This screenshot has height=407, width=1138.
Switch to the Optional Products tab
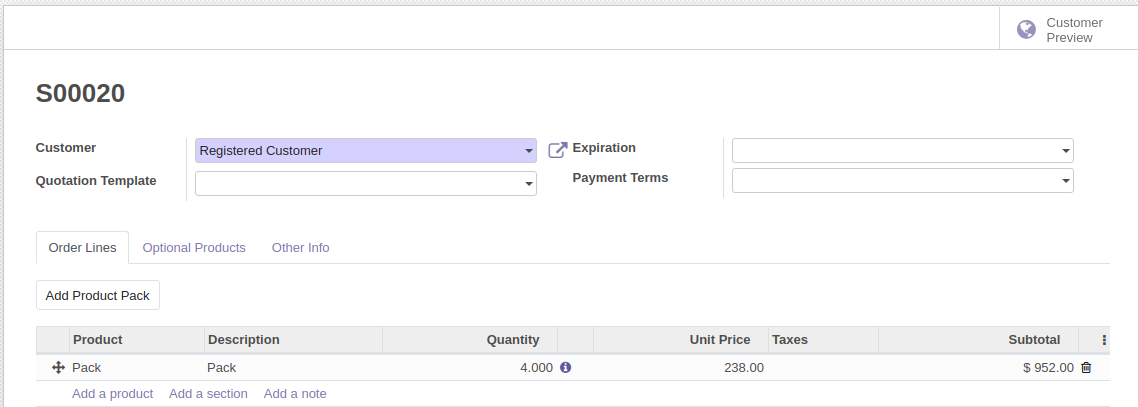click(194, 247)
